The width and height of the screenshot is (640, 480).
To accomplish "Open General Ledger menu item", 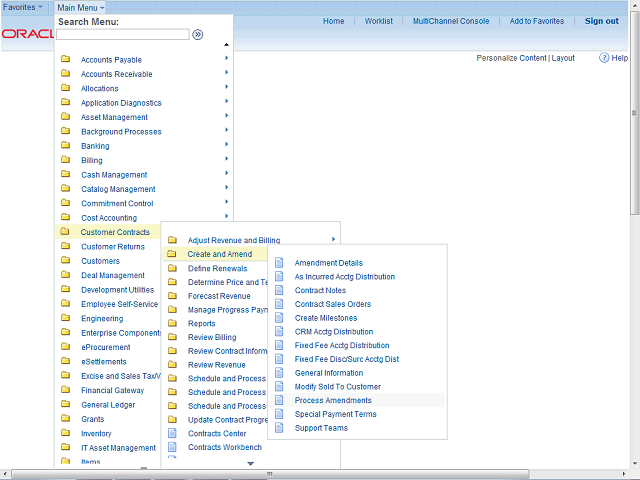I will tap(107, 405).
